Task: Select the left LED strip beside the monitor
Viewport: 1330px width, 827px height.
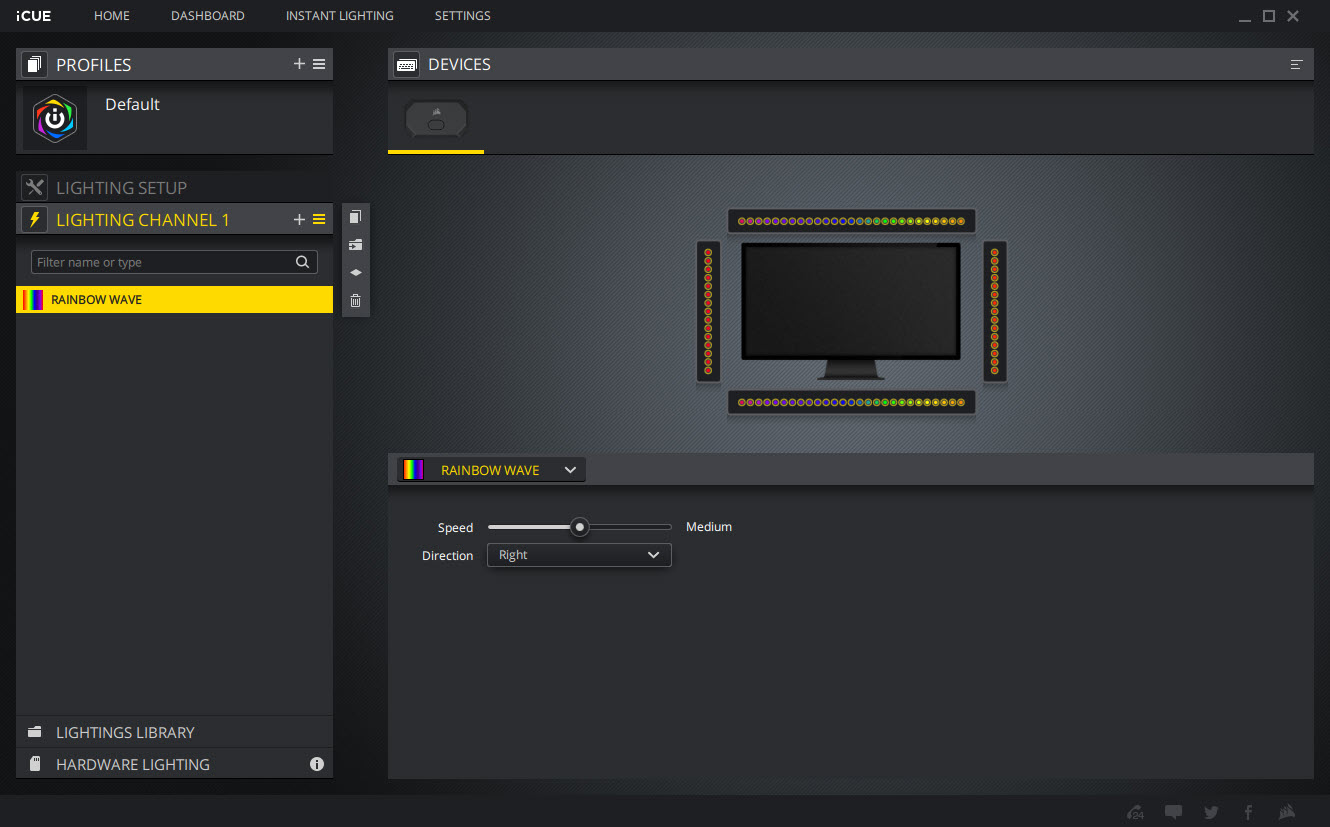Action: (708, 311)
